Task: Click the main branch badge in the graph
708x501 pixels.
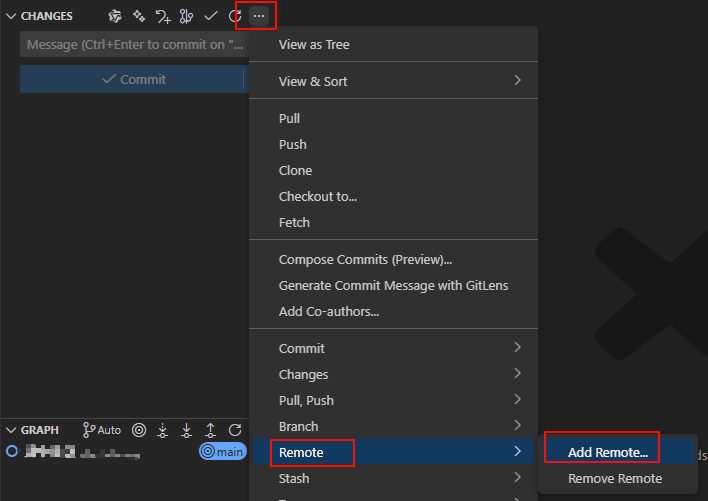Action: coord(223,451)
